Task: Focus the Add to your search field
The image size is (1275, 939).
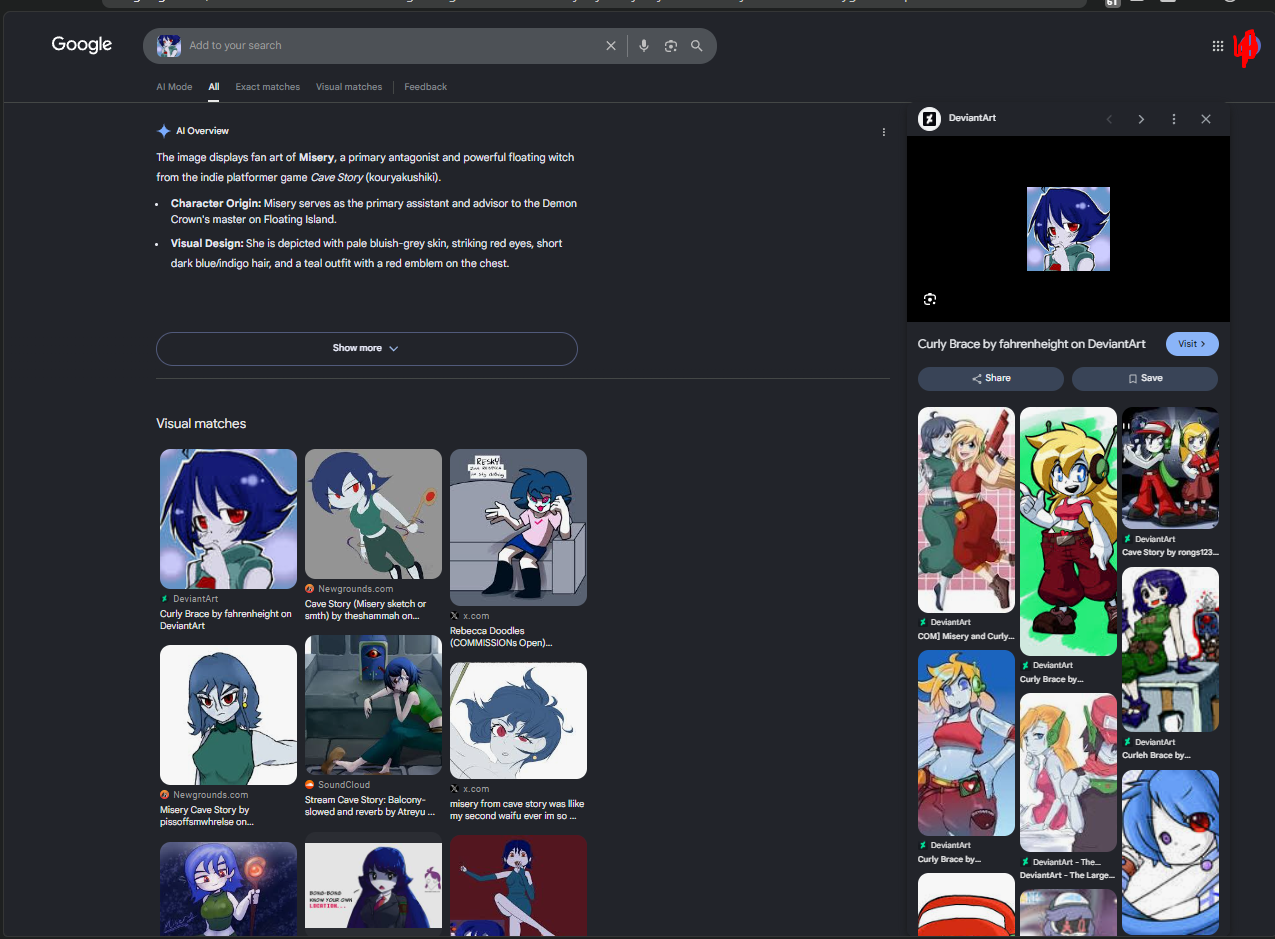Action: (x=390, y=46)
